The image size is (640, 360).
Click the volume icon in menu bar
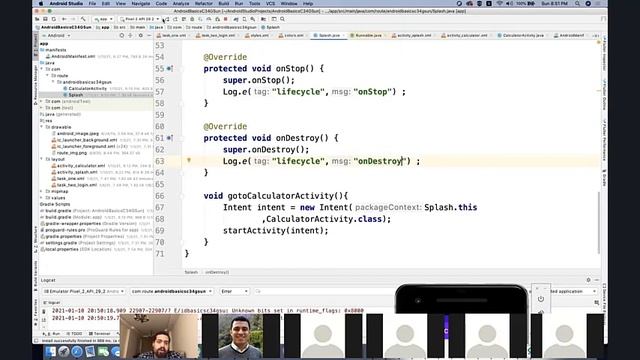(x=509, y=3)
